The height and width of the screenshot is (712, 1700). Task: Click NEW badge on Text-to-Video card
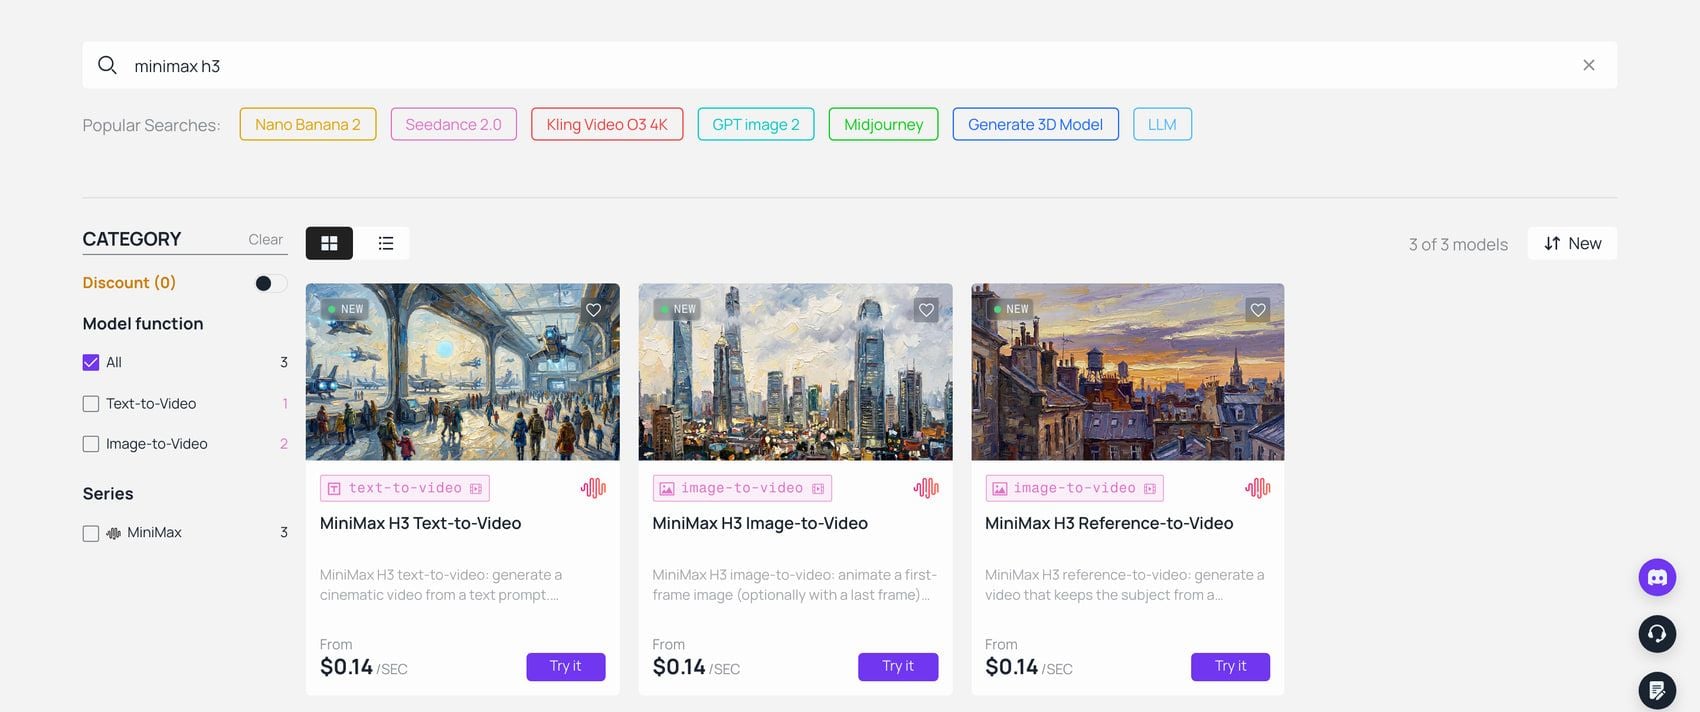tap(346, 309)
